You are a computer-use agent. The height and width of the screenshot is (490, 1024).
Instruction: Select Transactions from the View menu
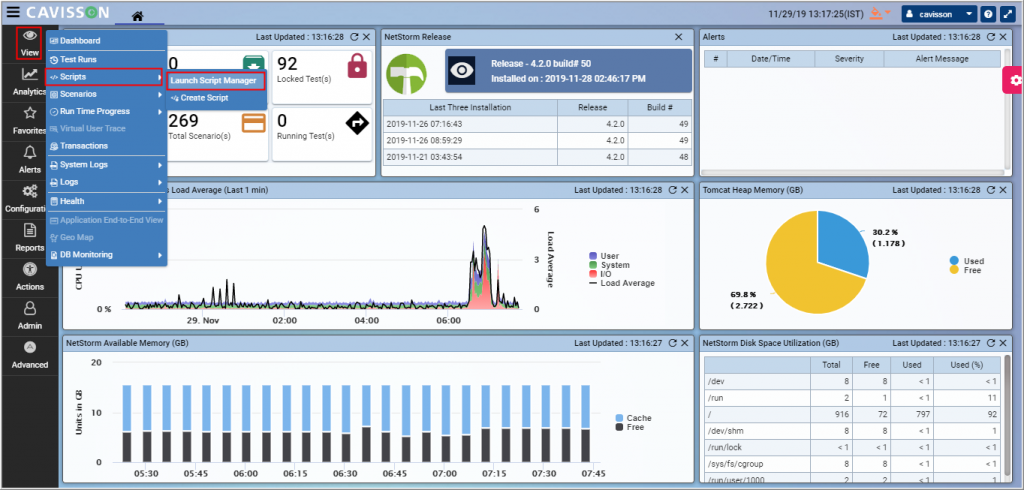tap(106, 146)
